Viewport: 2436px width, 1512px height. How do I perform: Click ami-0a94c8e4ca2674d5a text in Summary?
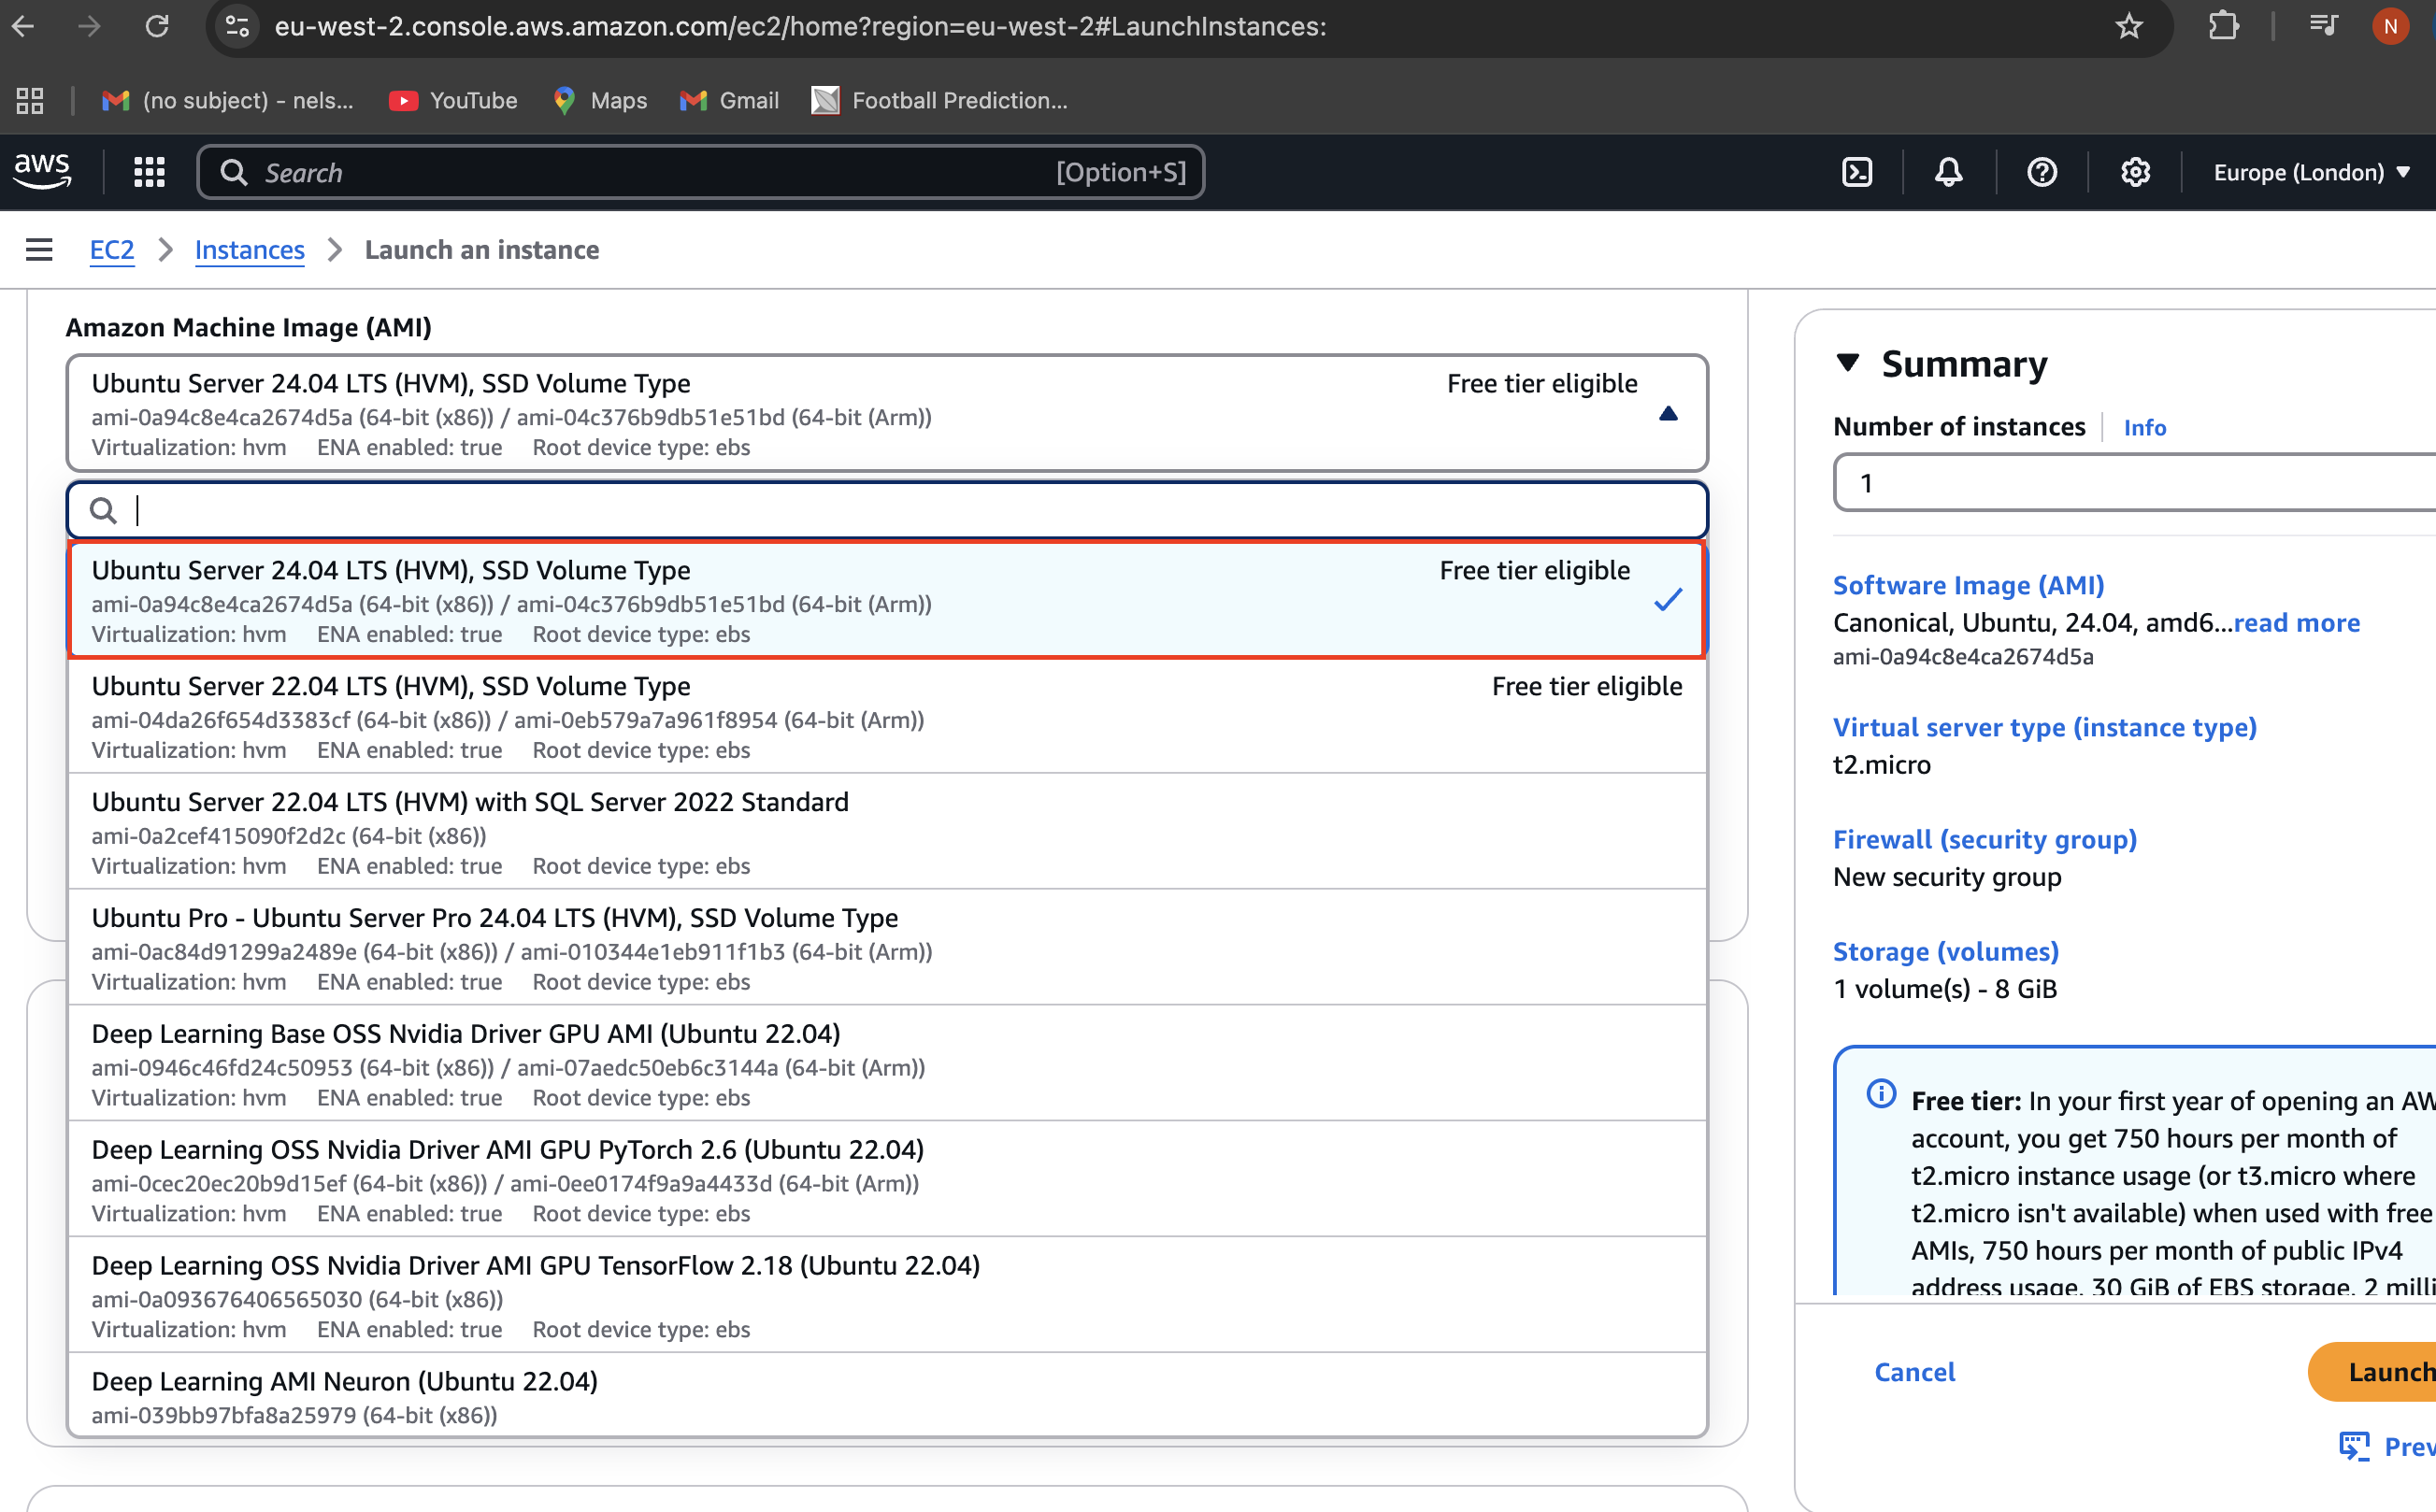click(1963, 657)
